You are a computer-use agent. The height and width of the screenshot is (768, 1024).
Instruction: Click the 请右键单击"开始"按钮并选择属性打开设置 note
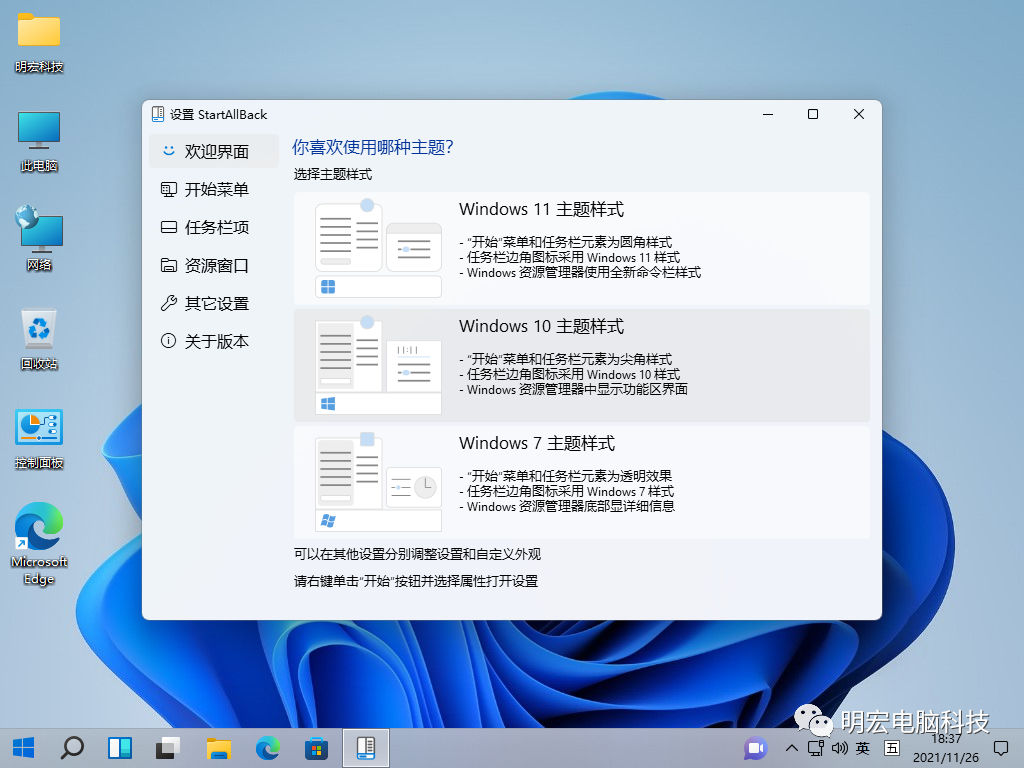click(x=416, y=581)
